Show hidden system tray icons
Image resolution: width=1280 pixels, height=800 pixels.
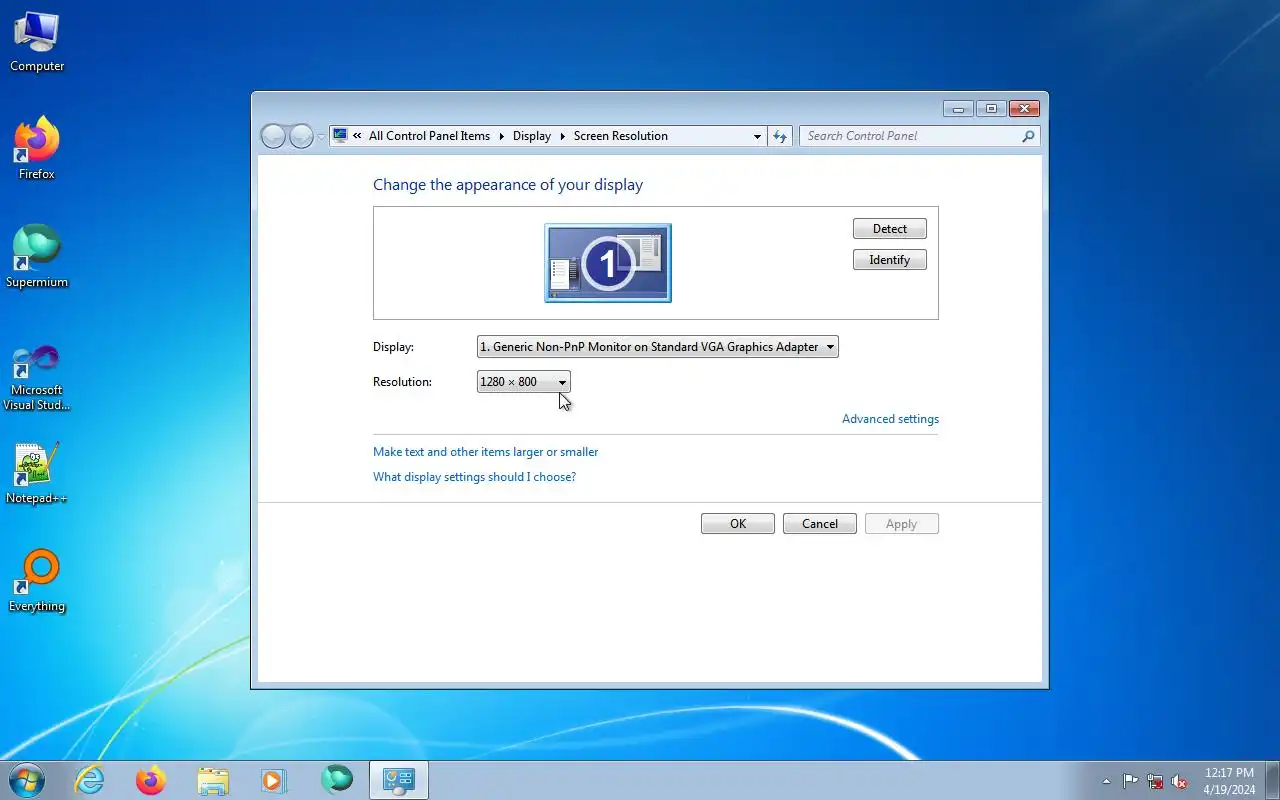(1106, 781)
